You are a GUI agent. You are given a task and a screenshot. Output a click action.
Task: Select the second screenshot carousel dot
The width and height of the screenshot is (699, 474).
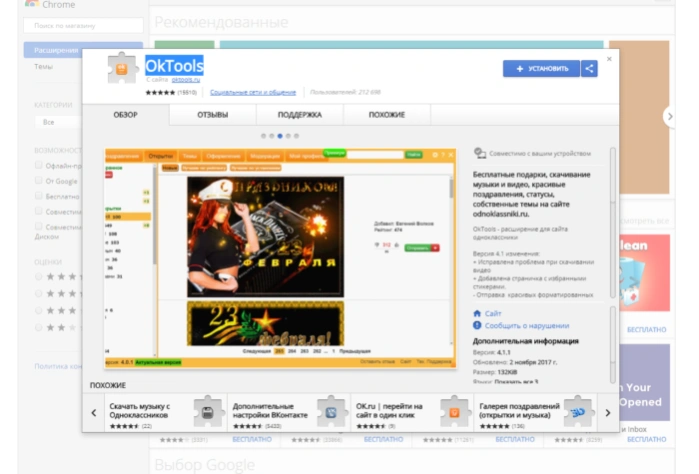coord(271,136)
